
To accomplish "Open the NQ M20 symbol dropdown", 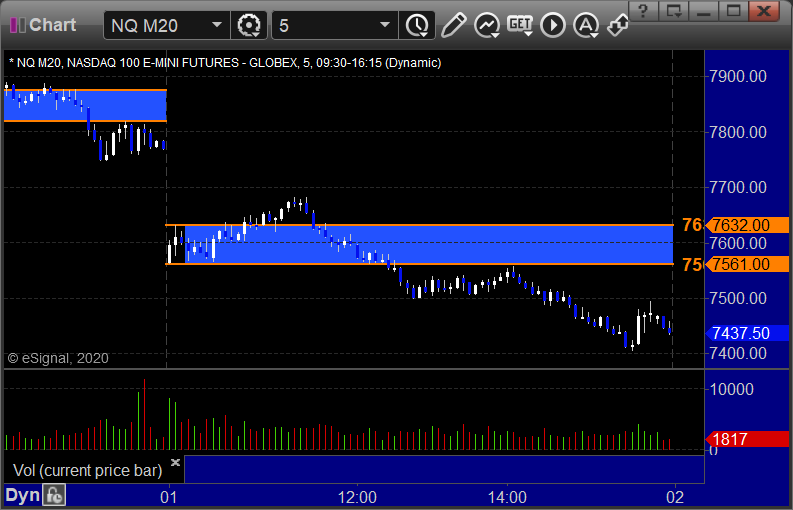I will pos(216,25).
